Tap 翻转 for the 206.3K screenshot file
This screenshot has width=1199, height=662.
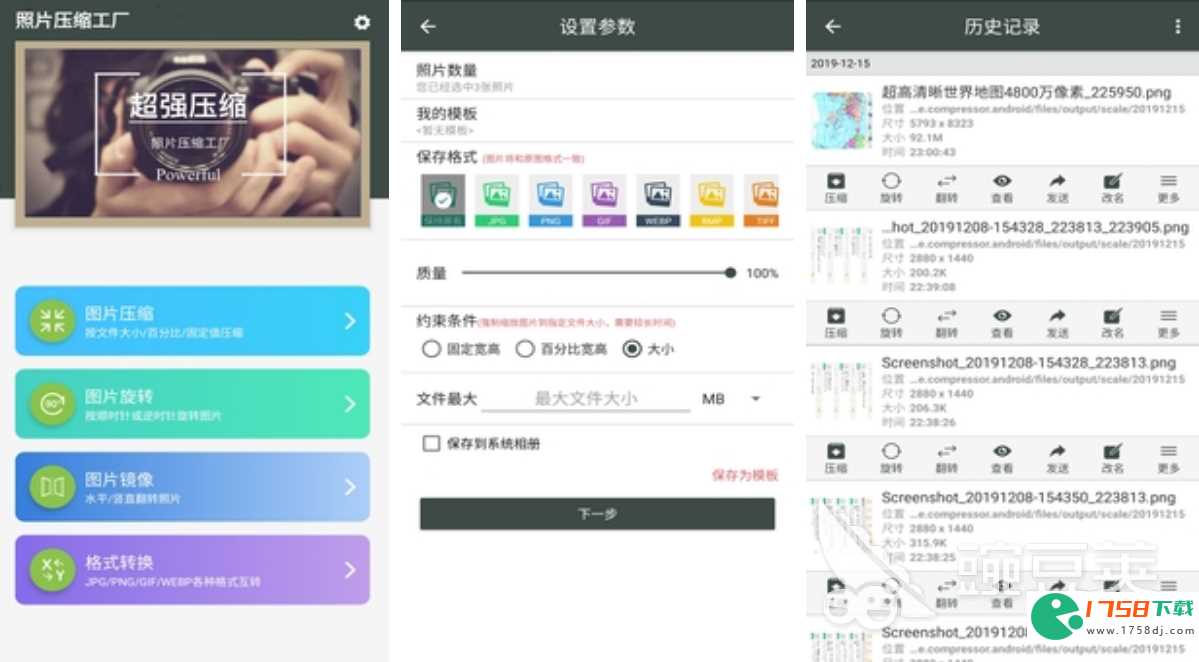click(x=947, y=459)
